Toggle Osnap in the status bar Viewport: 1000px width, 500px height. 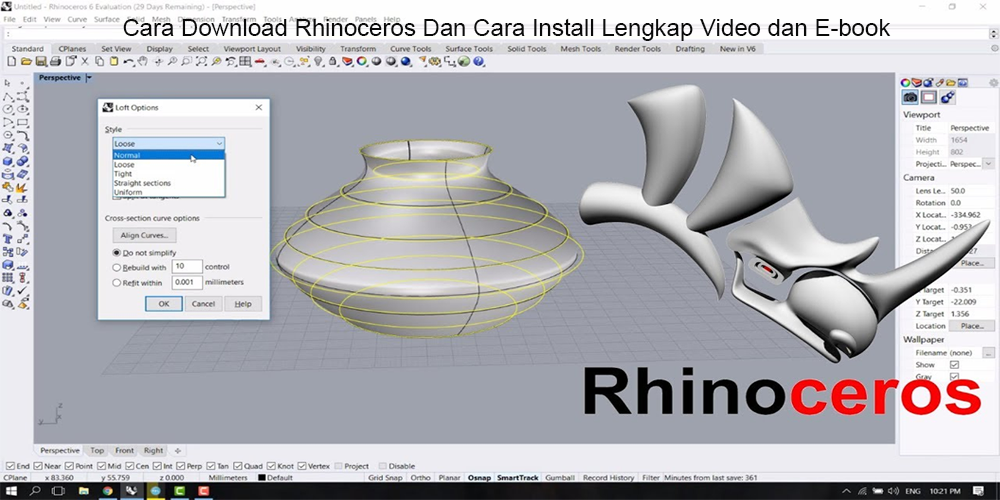pos(479,478)
